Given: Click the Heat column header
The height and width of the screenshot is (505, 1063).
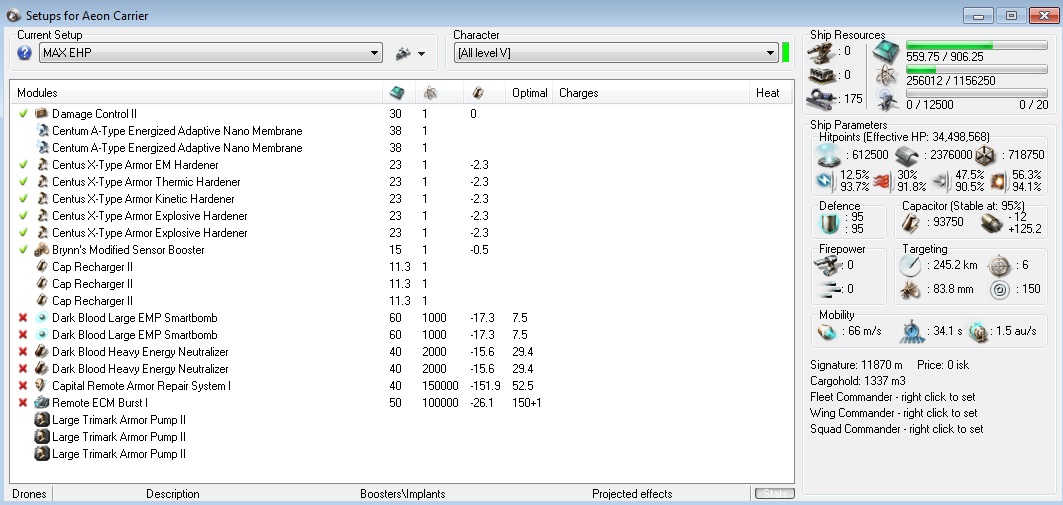Looking at the screenshot, I should coord(767,93).
